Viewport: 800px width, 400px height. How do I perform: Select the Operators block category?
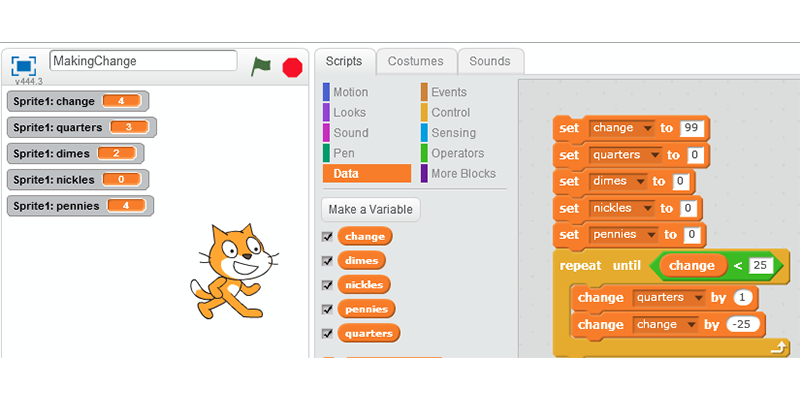pos(453,154)
